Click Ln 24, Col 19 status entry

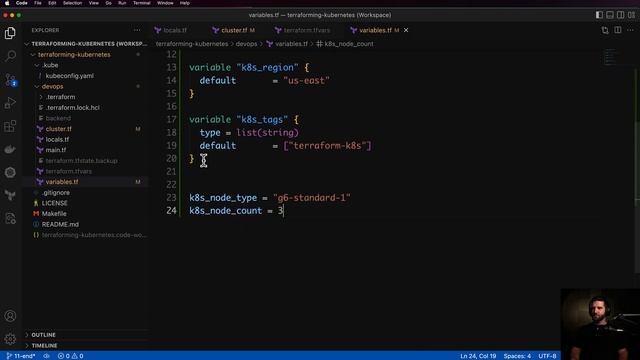tap(478, 356)
